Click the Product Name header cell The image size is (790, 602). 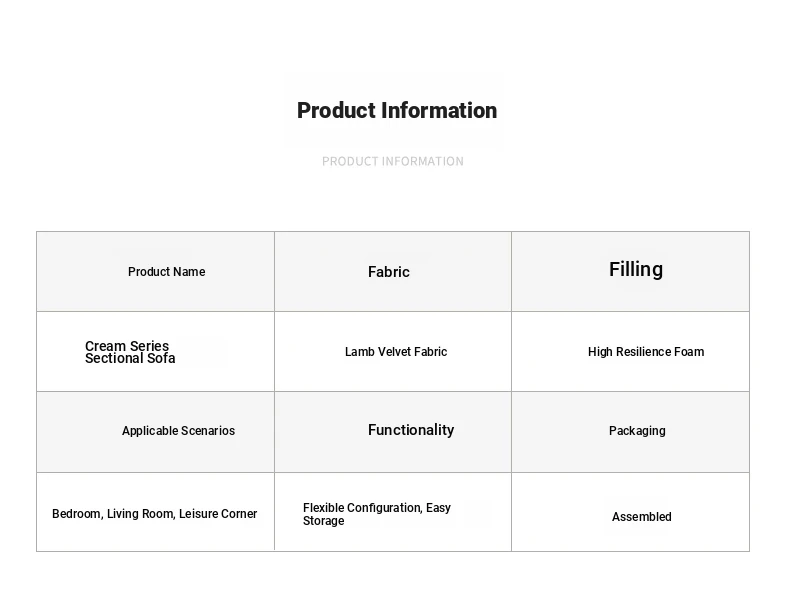pos(155,272)
